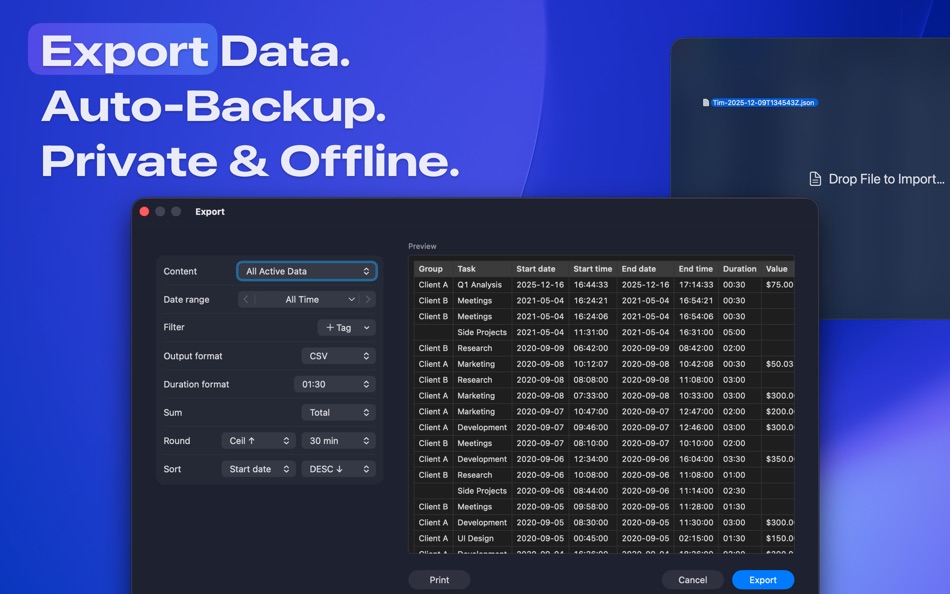Change the Output format from CSV

coord(338,355)
